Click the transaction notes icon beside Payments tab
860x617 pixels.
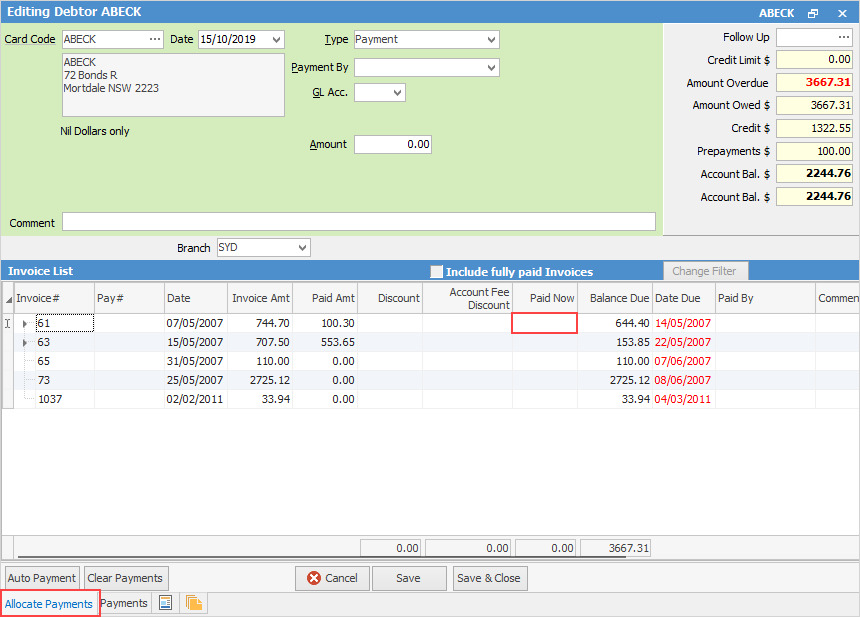coord(165,603)
